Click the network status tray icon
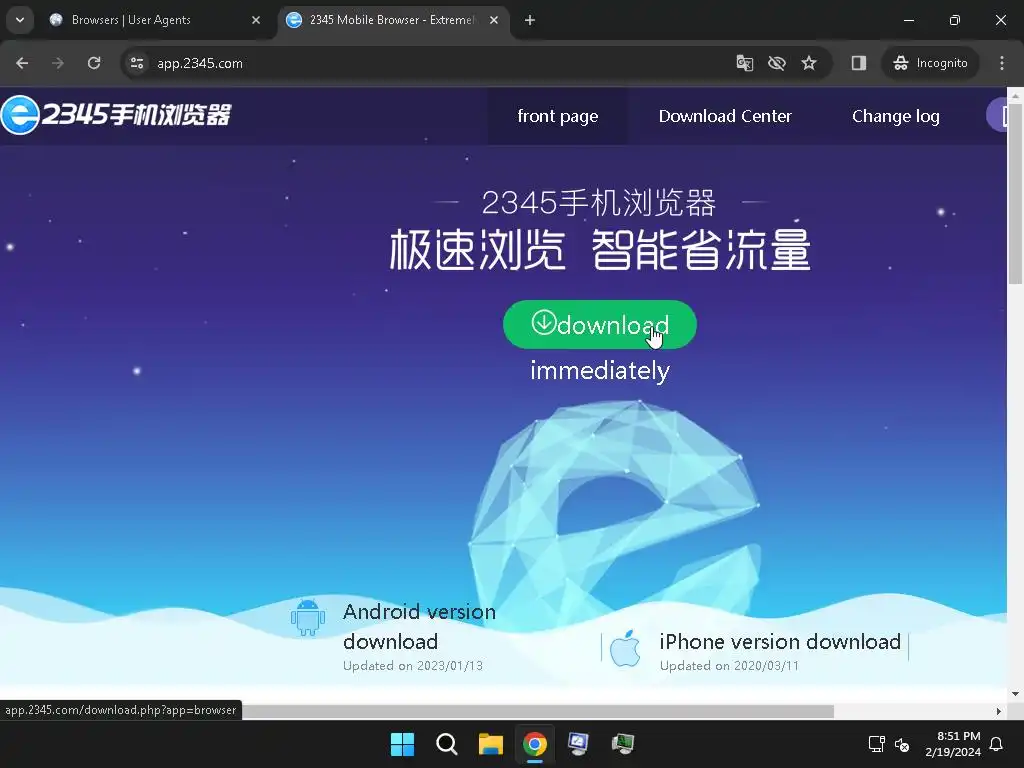 tap(876, 744)
